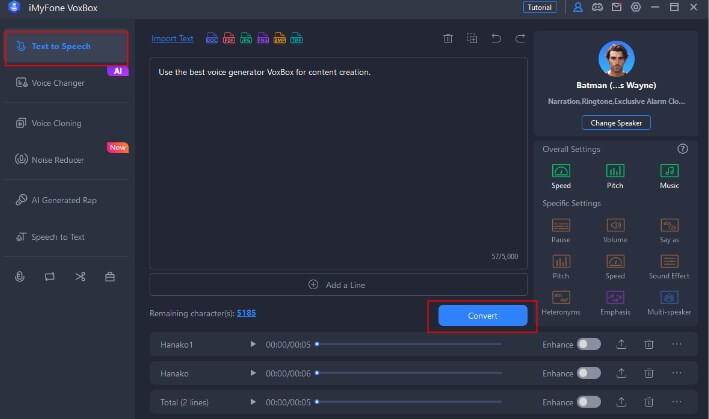Apply Emphasis to selected text
709x419 pixels.
(615, 303)
